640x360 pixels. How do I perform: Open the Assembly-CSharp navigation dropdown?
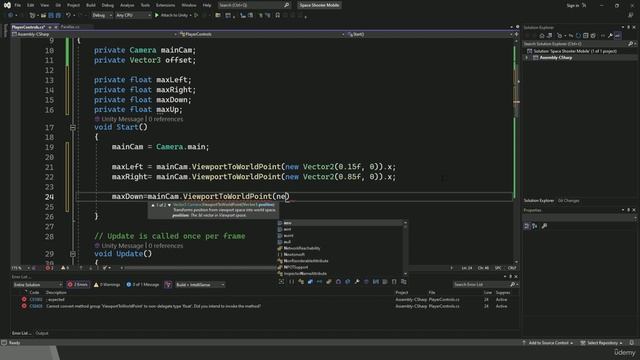coord(94,34)
